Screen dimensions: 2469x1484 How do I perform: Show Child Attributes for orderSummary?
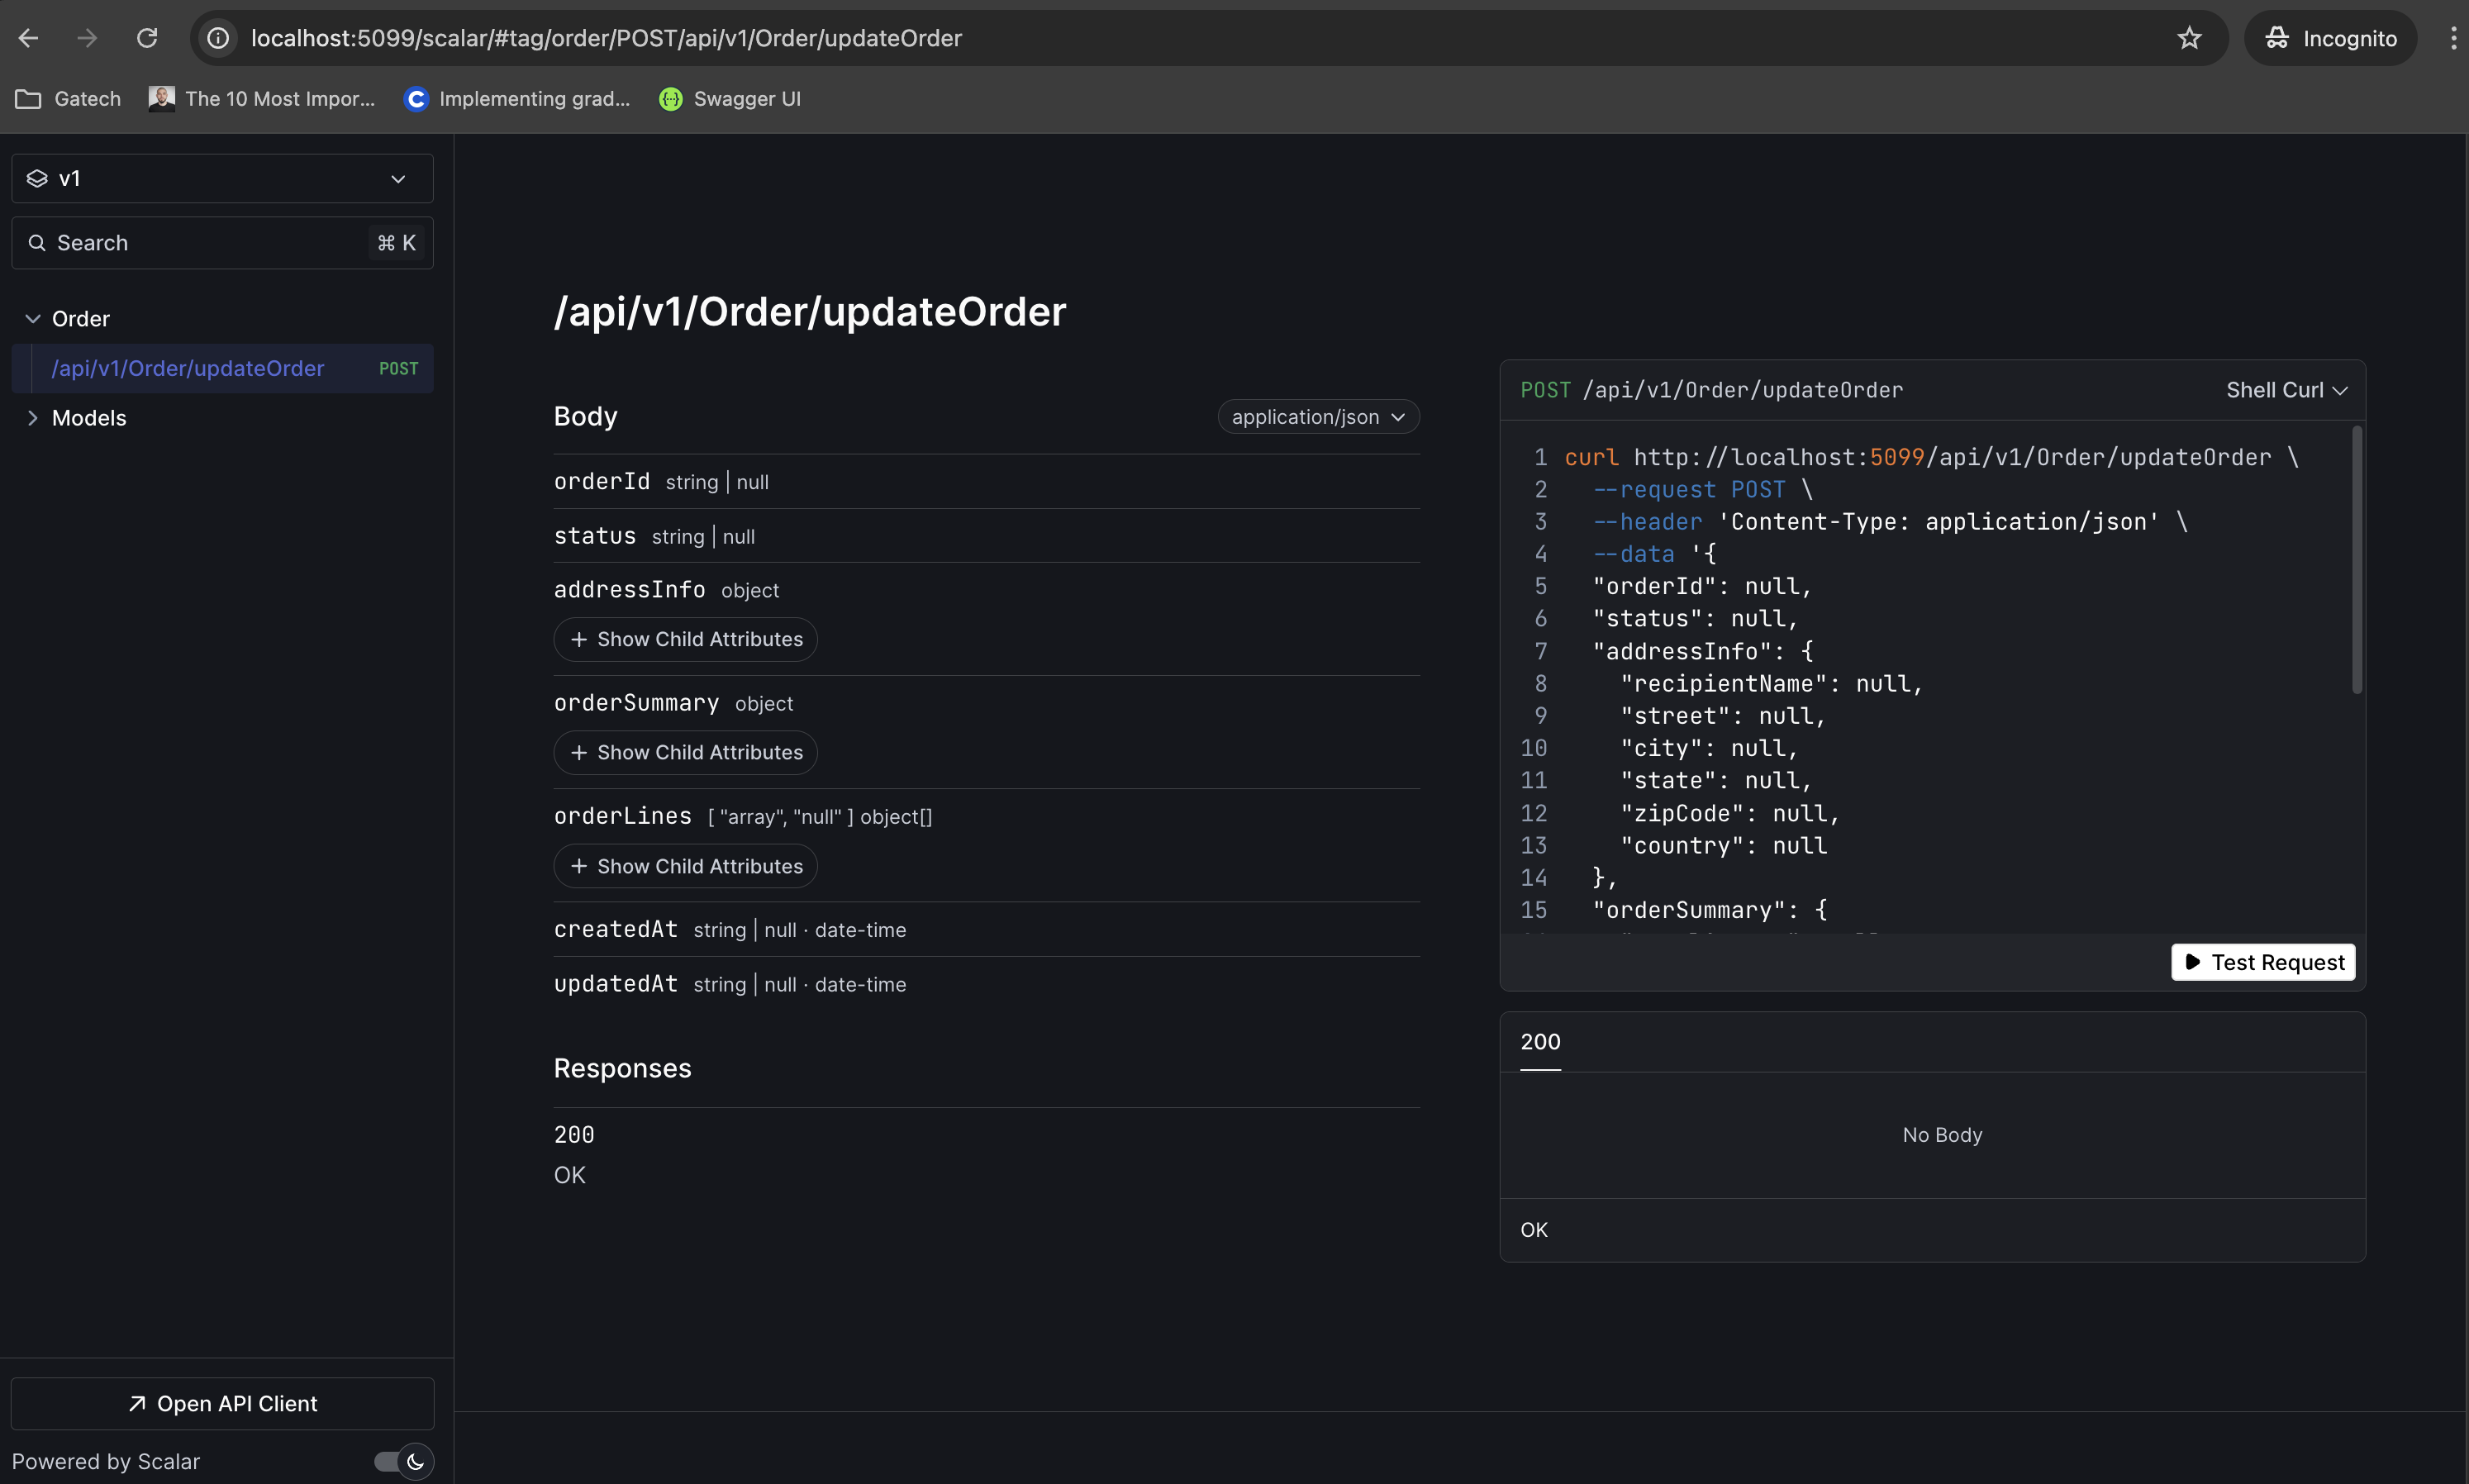pos(685,753)
